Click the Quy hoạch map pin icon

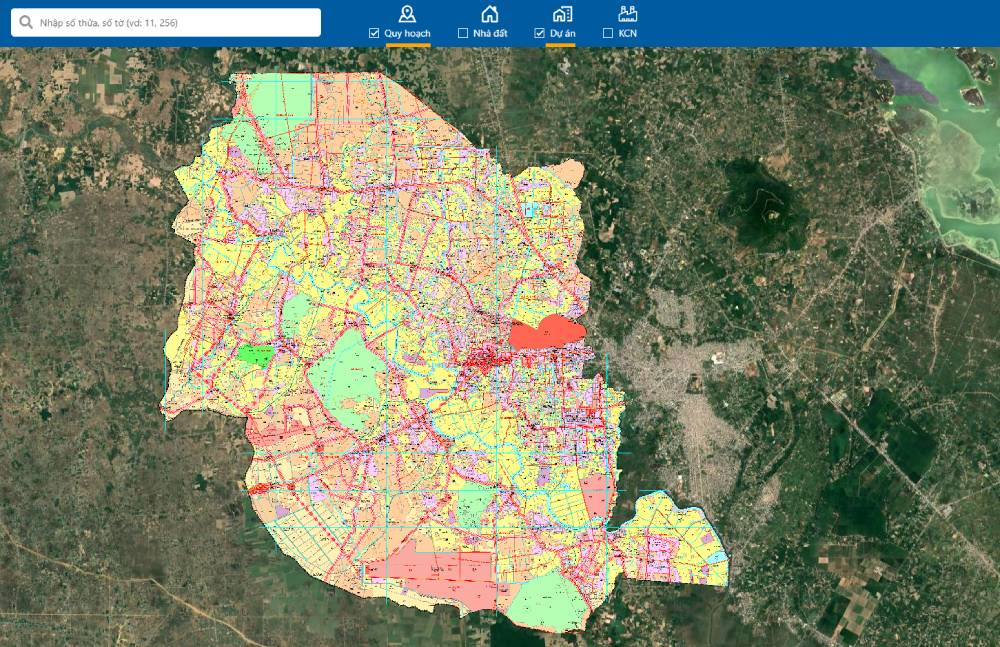pos(407,13)
